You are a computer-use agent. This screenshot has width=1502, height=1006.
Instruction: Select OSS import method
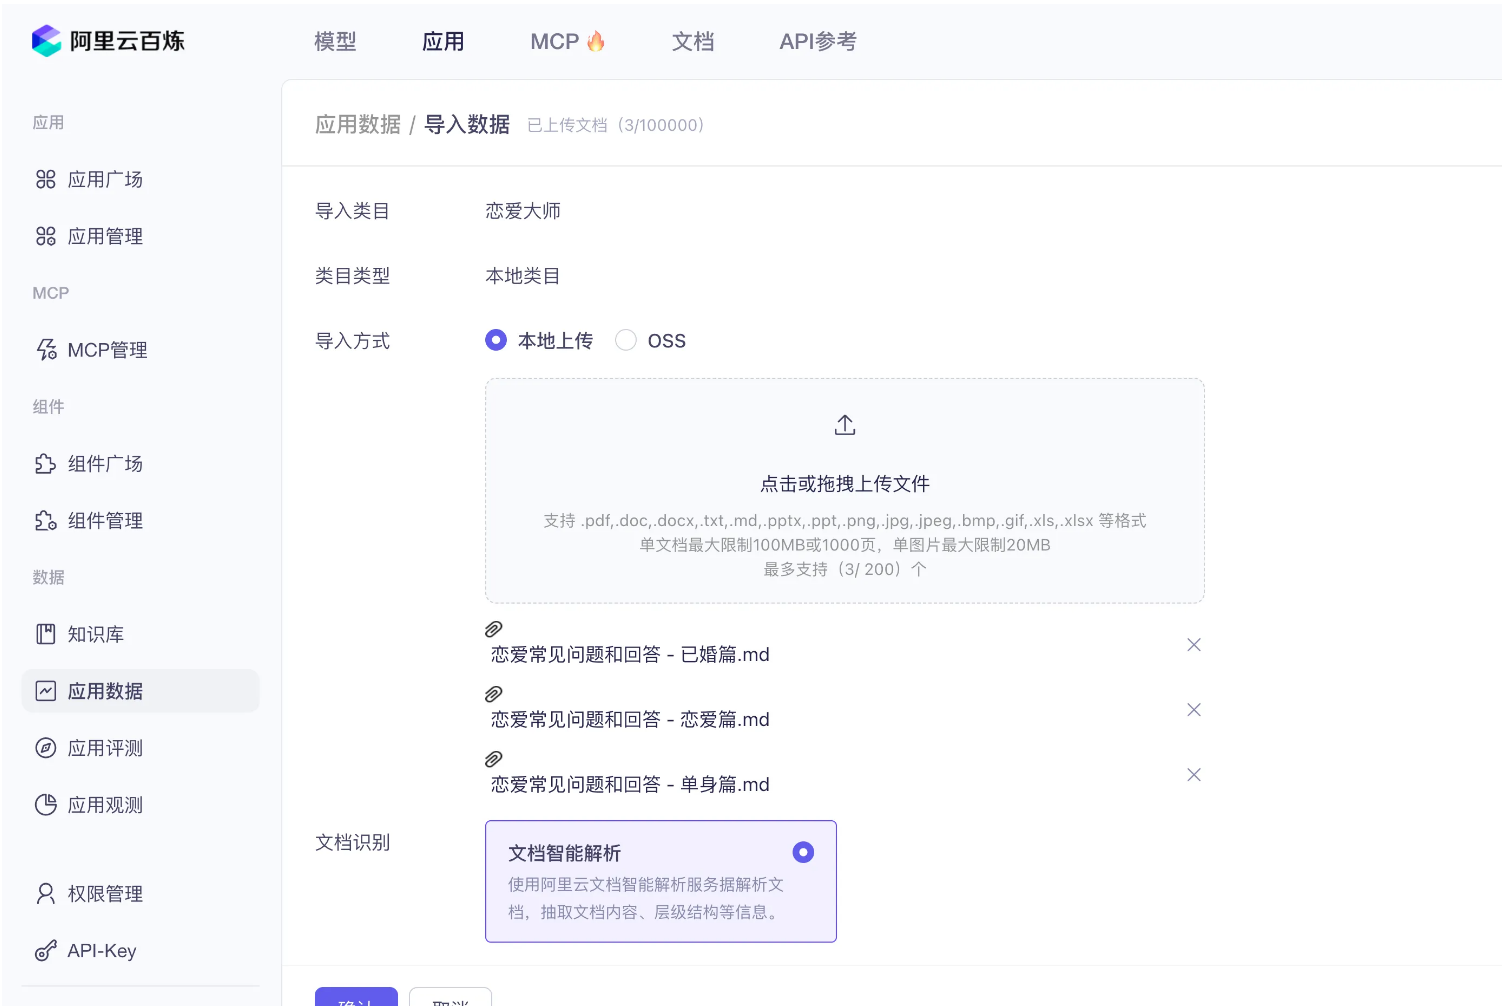[x=626, y=341]
